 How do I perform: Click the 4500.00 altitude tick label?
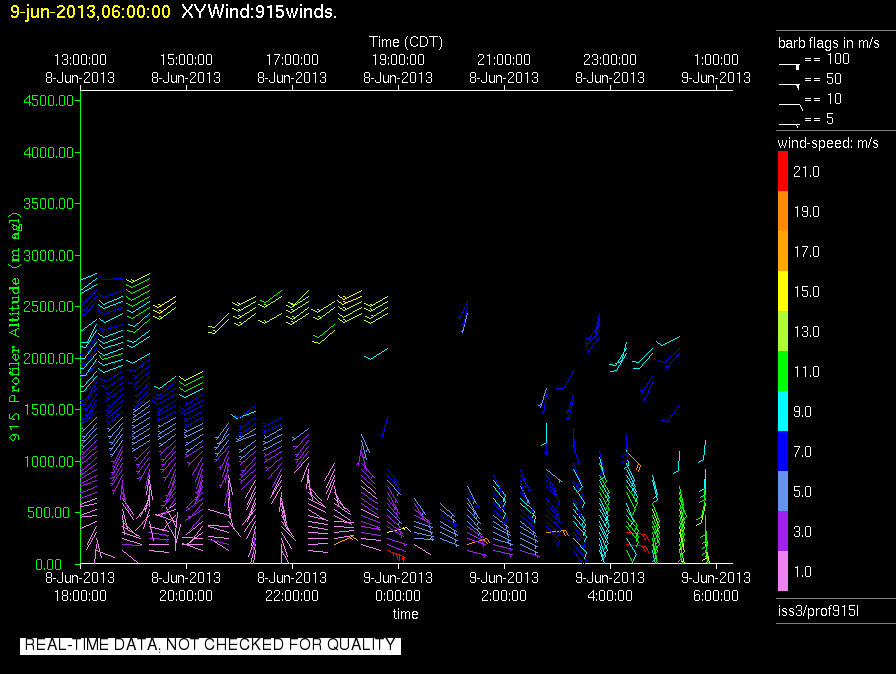(49, 101)
